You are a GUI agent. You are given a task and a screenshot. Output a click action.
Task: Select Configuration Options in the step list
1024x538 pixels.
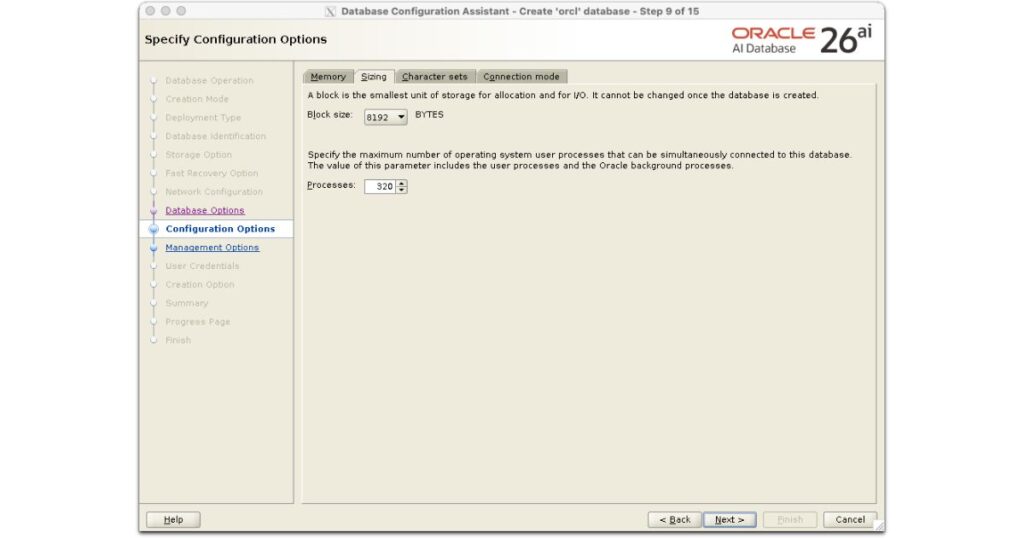[220, 229]
